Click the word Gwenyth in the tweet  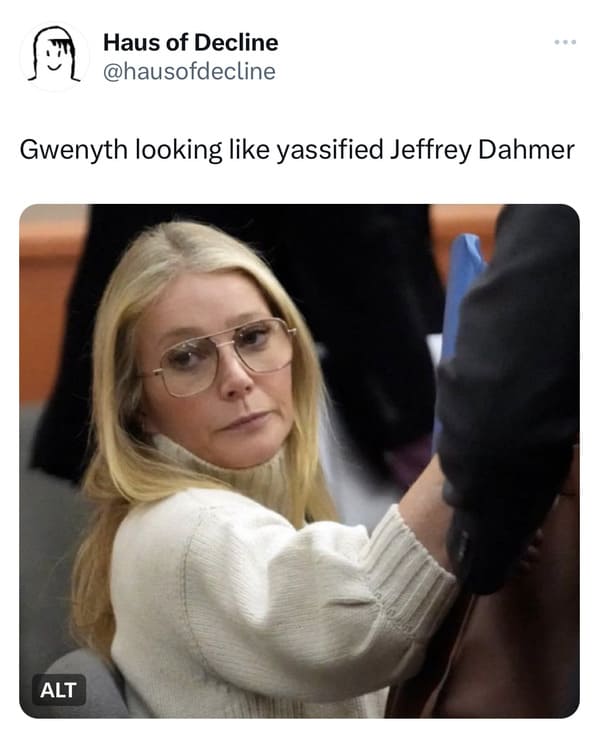pos(74,150)
